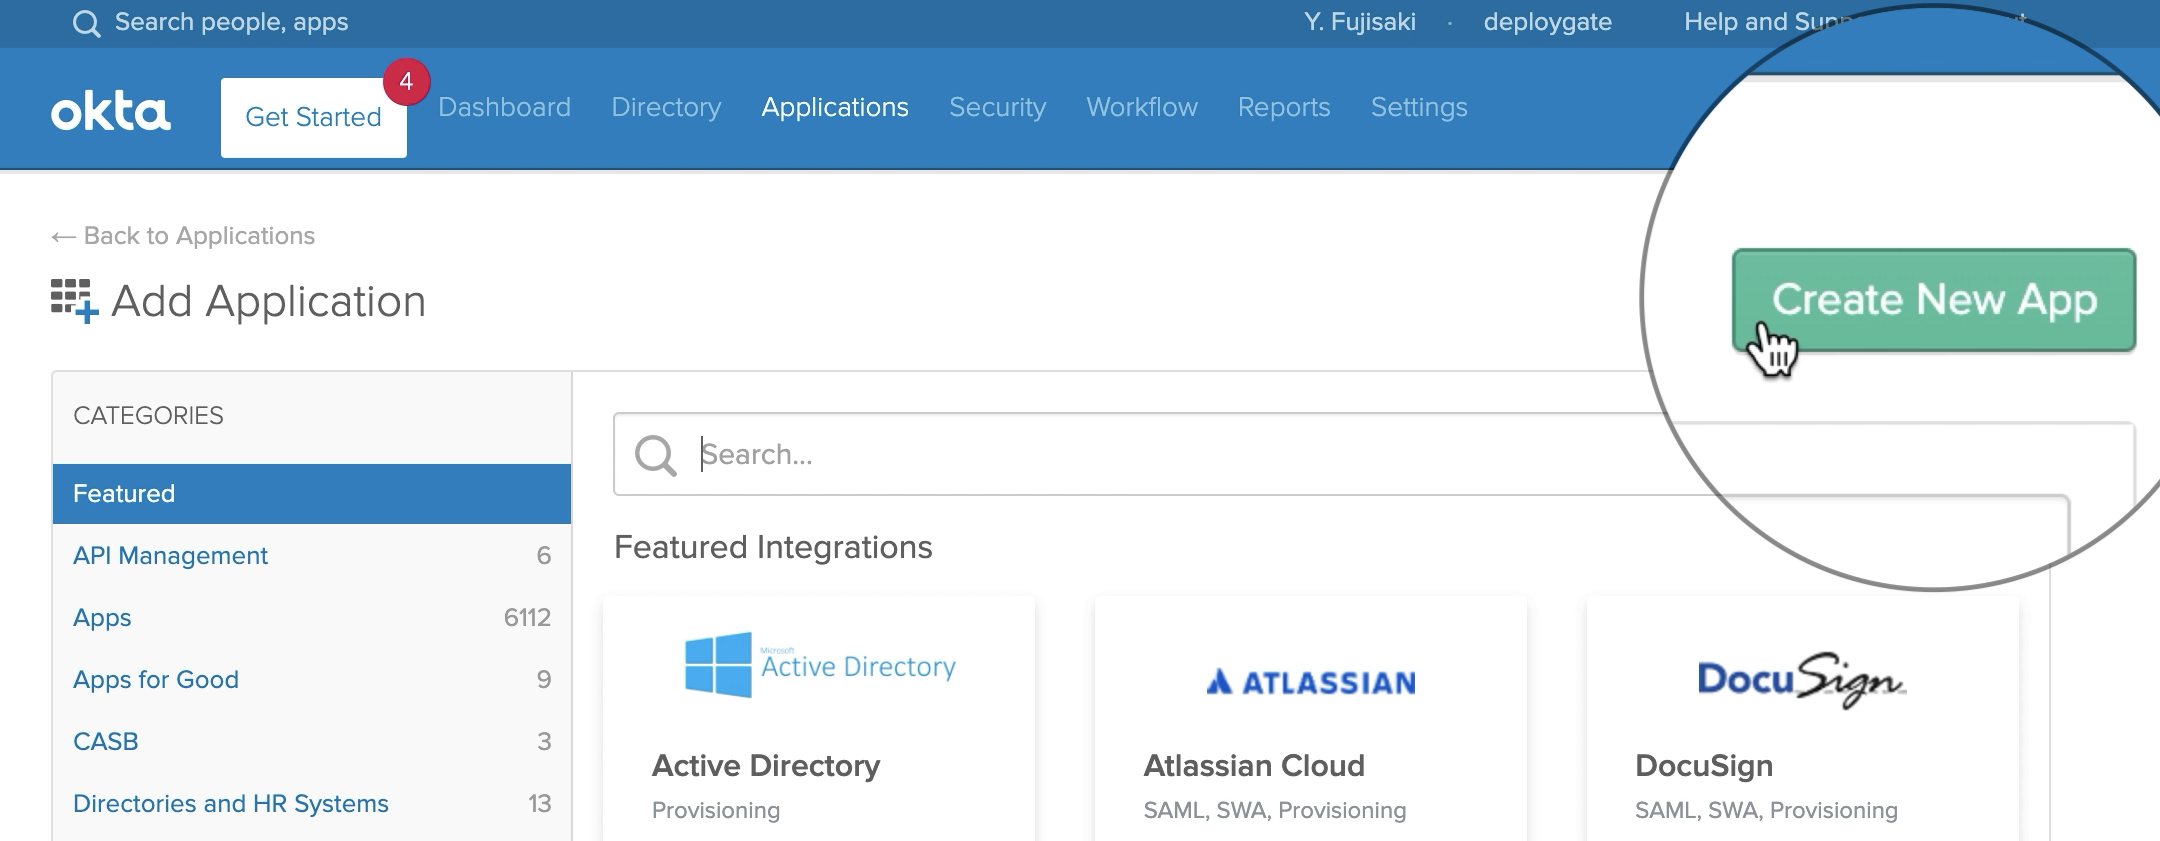
Task: Select the Apps for Good category
Action: coord(312,680)
